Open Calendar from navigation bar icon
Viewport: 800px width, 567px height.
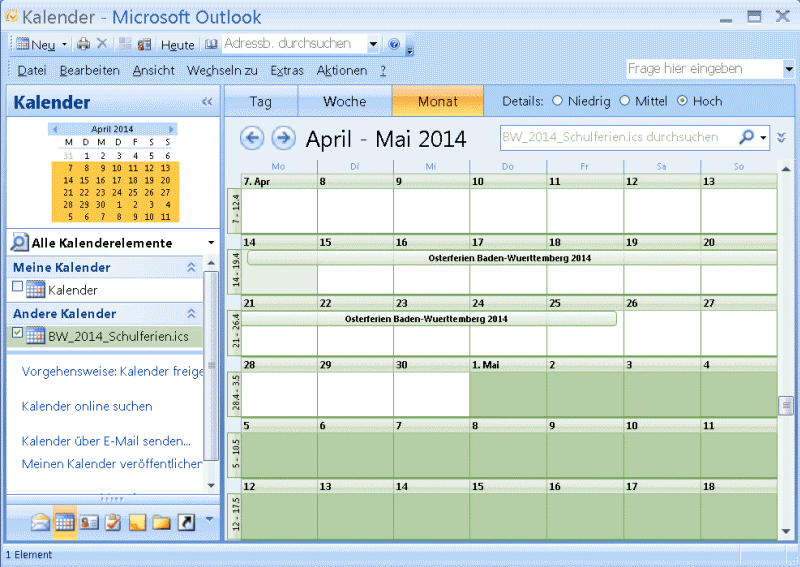[65, 523]
